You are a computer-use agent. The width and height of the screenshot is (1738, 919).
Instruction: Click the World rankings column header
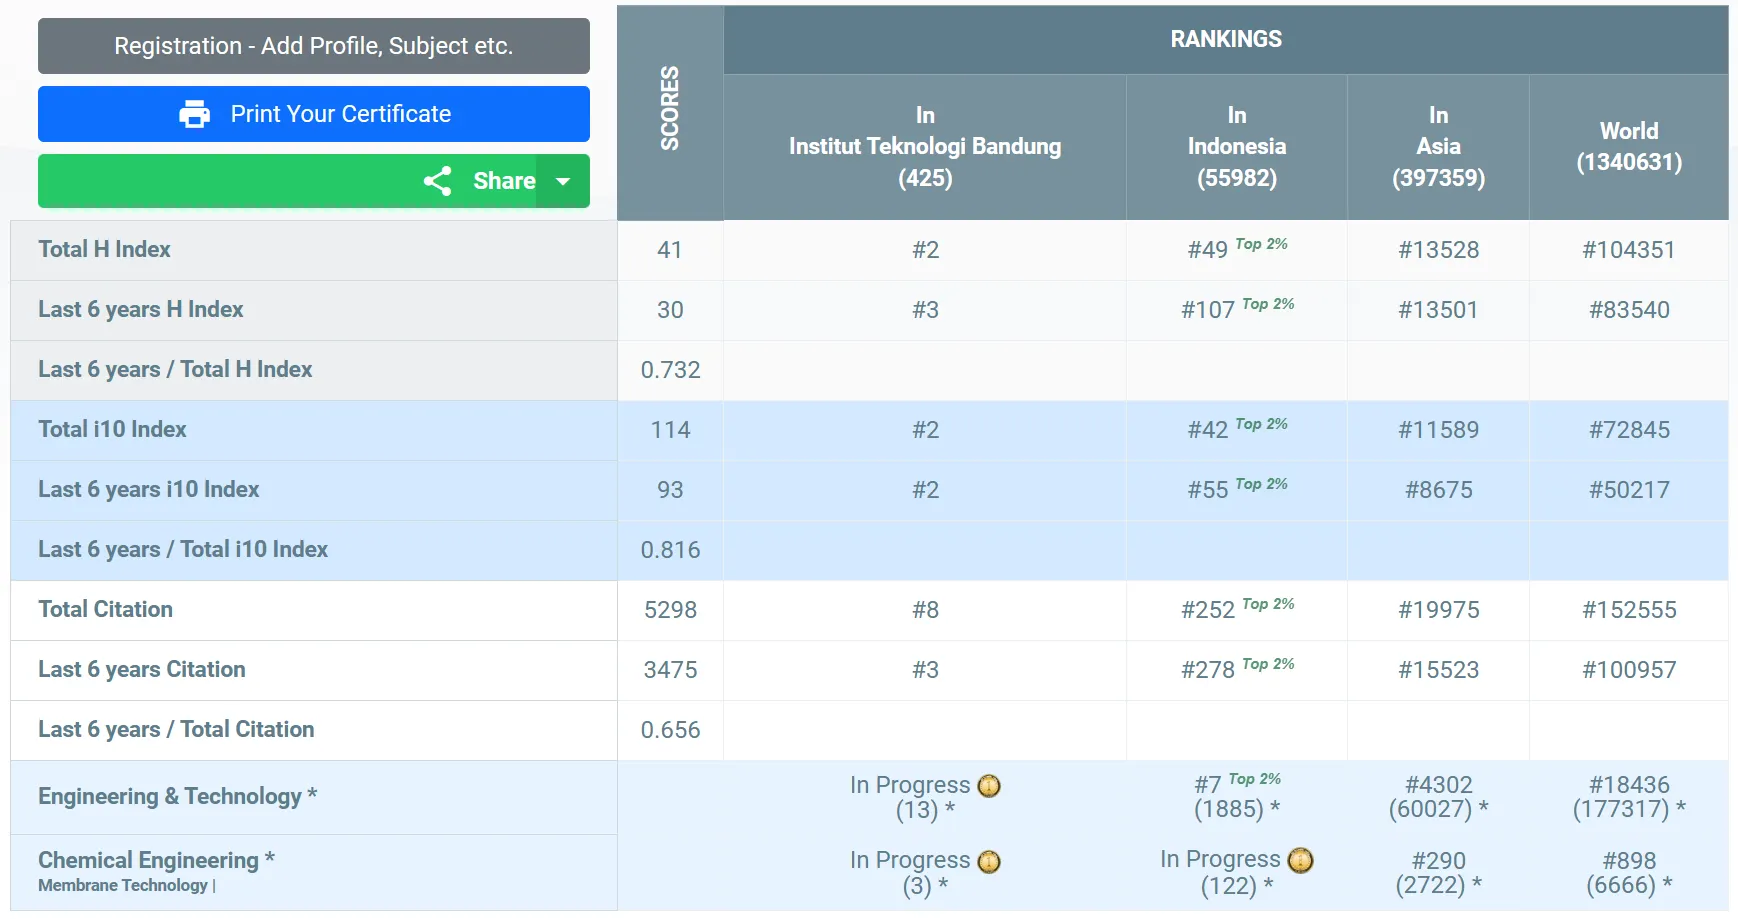point(1628,146)
